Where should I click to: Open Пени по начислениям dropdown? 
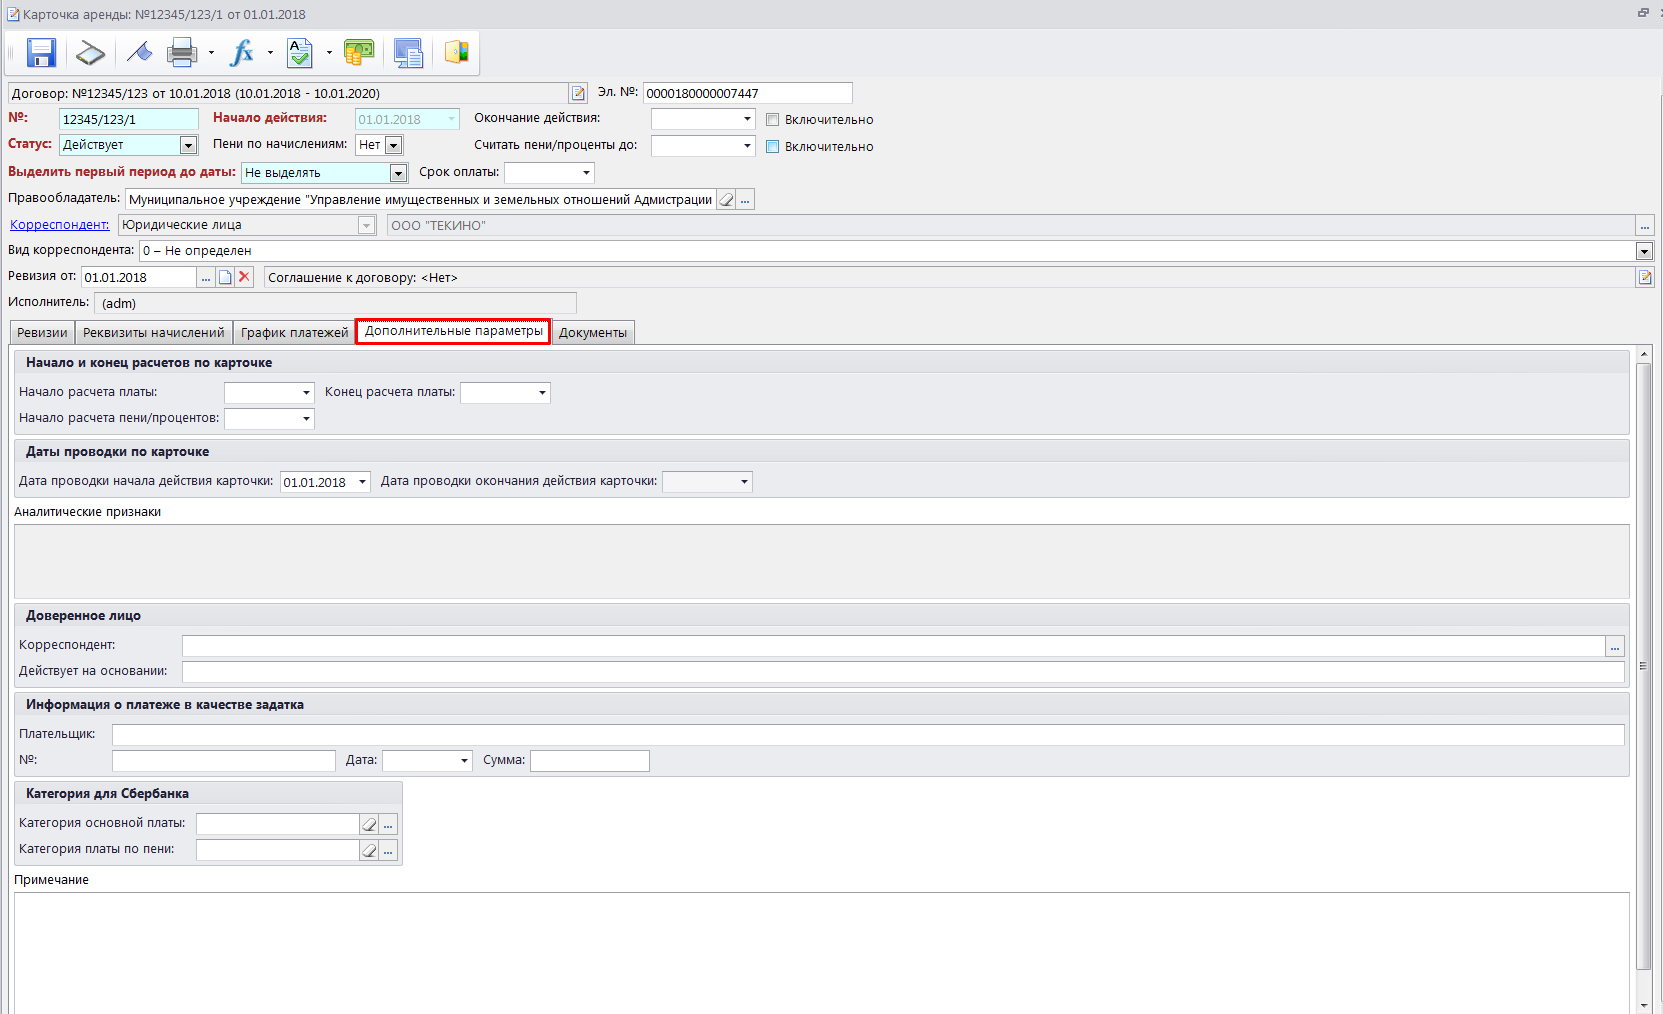point(394,145)
